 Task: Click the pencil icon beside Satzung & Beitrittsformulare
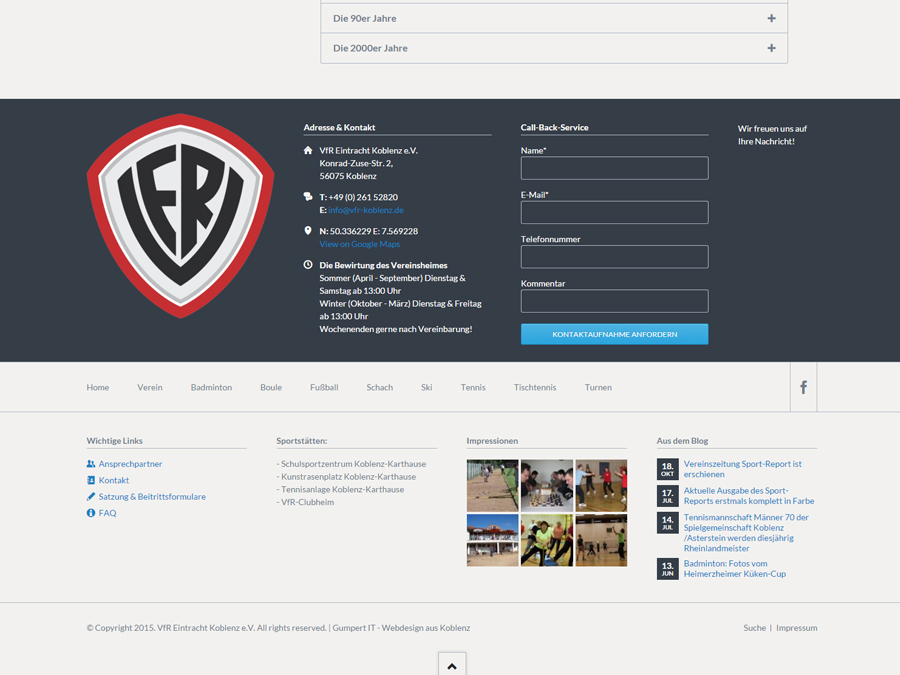(91, 496)
